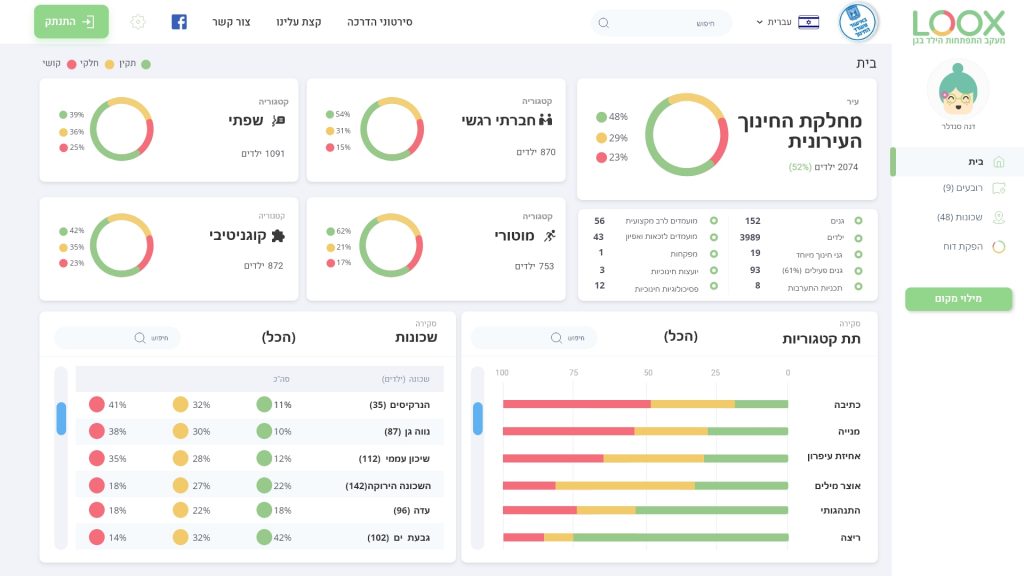Click the שכונות (48) location icon in sidebar
The image size is (1024, 576).
click(x=998, y=217)
